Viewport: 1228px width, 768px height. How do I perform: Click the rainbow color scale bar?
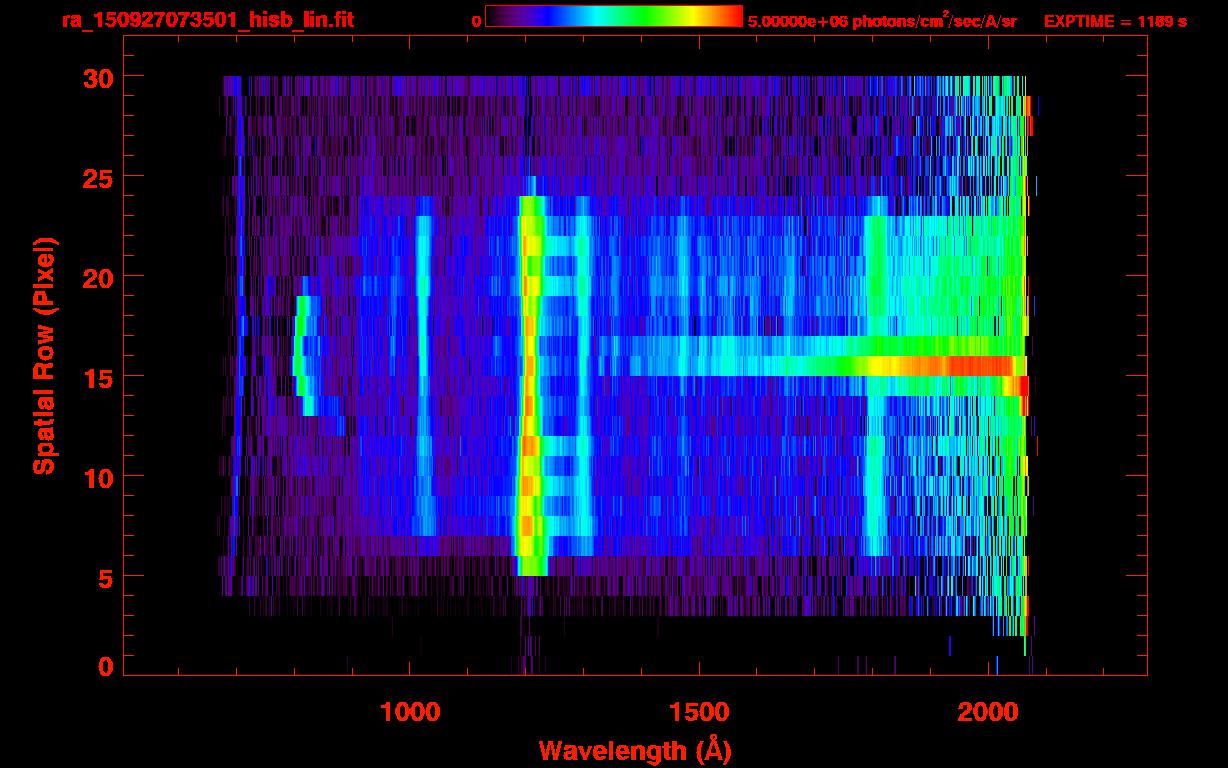coord(614,16)
